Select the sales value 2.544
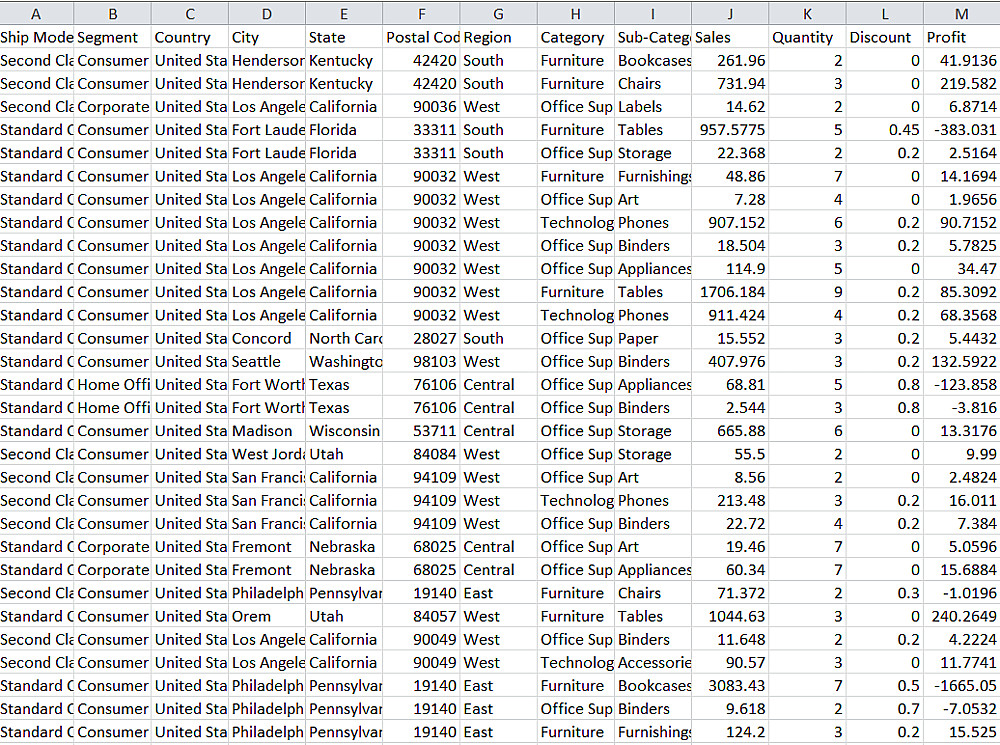 click(x=730, y=408)
